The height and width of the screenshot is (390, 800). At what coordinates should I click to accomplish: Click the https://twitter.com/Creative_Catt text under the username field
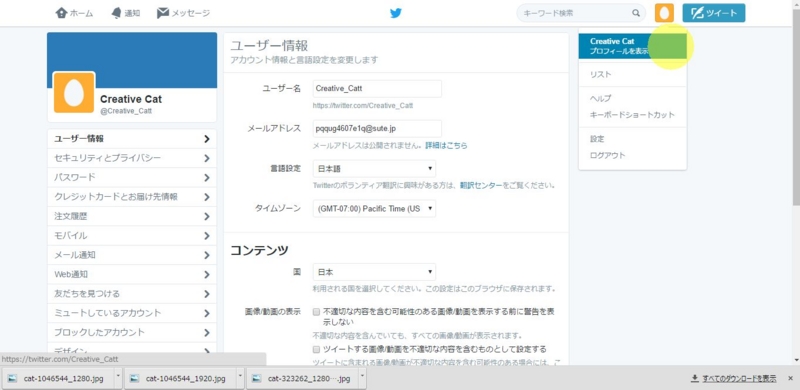363,106
